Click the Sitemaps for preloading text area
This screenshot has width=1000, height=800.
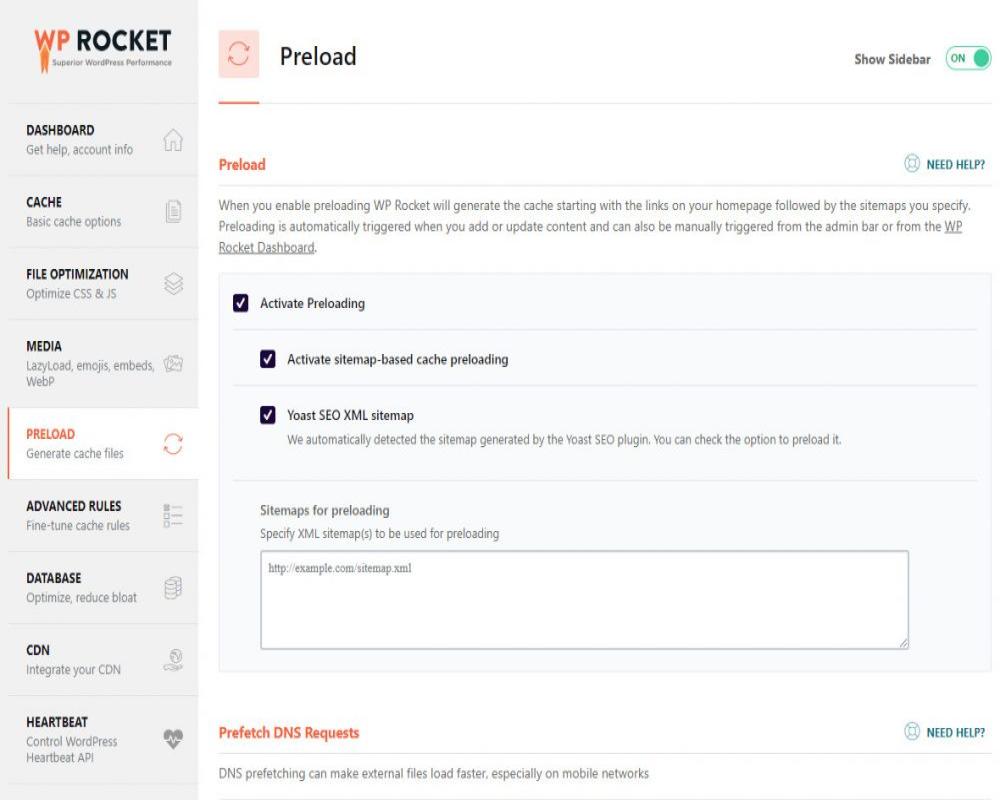(x=584, y=600)
